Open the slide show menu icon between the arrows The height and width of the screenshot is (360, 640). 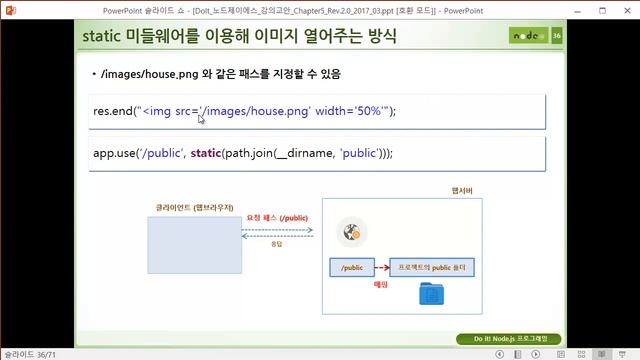[518, 354]
